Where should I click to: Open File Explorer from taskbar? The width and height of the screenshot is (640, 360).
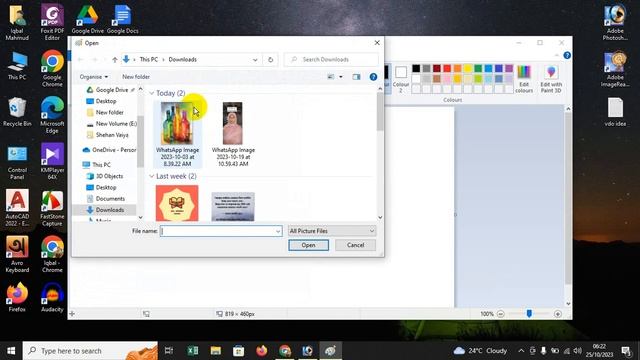coord(216,351)
